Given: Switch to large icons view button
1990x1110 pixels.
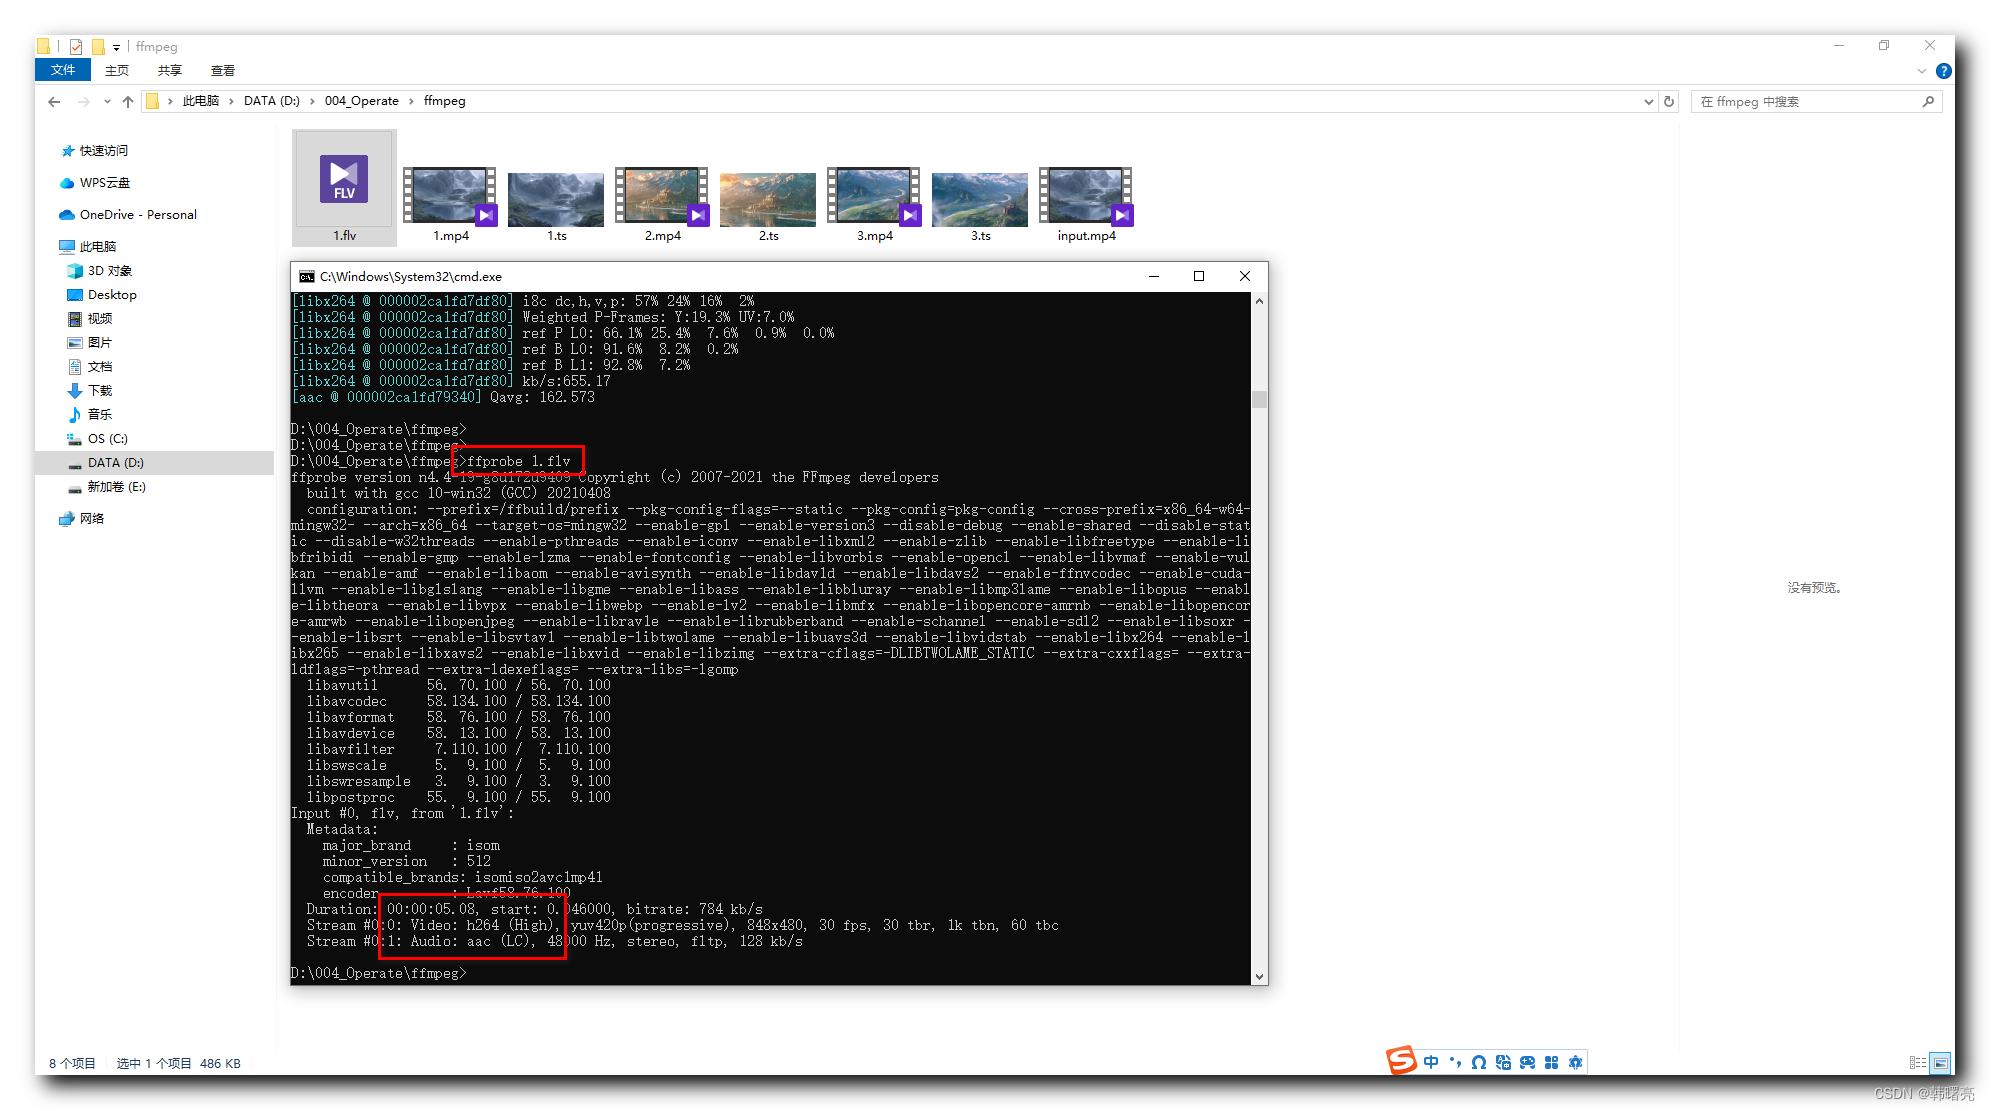Looking at the screenshot, I should coord(1940,1063).
